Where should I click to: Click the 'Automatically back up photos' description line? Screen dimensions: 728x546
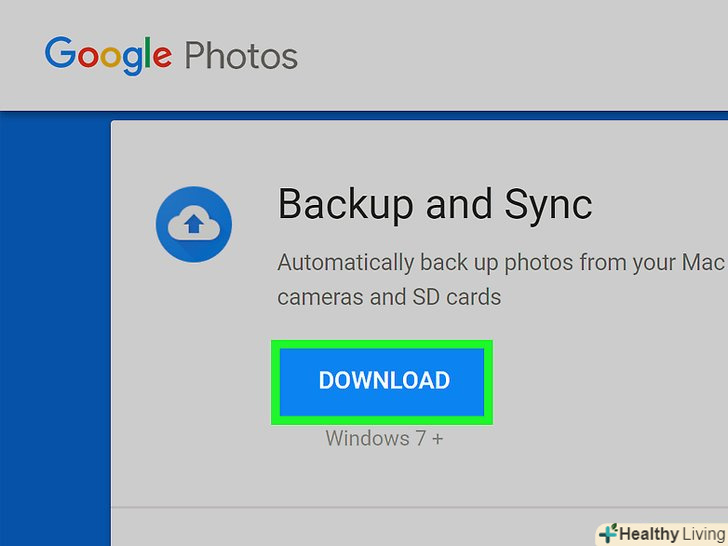pyautogui.click(x=499, y=263)
